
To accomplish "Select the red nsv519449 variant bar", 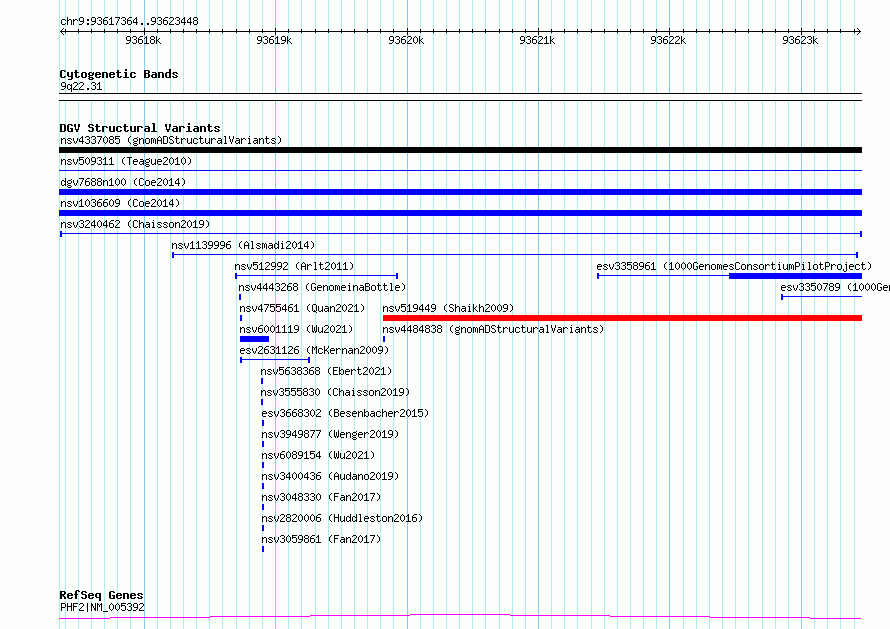I will (x=622, y=318).
